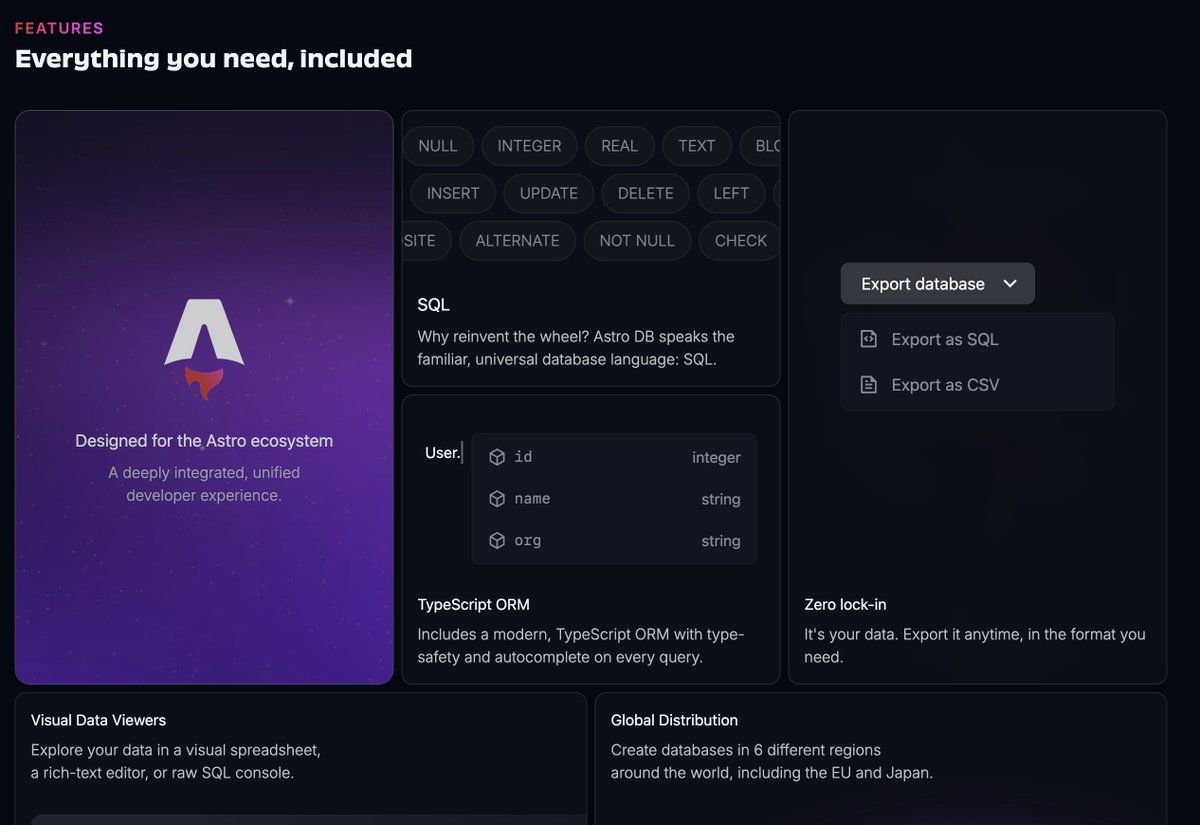Click the ALTERNATE keyword pill
Image resolution: width=1200 pixels, height=825 pixels.
pos(517,241)
